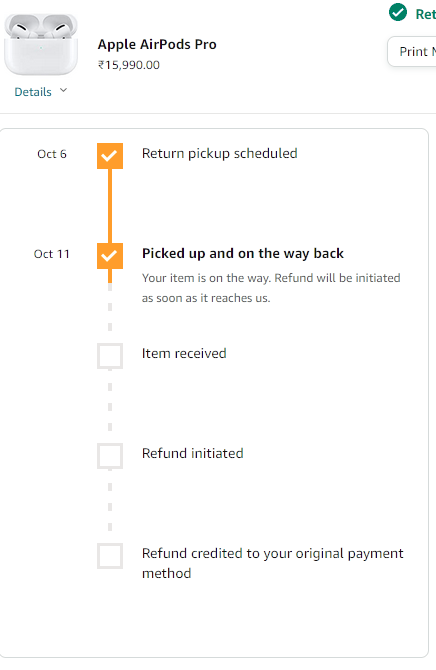Select the empty Item received step box
Image resolution: width=436 pixels, height=670 pixels.
point(110,356)
